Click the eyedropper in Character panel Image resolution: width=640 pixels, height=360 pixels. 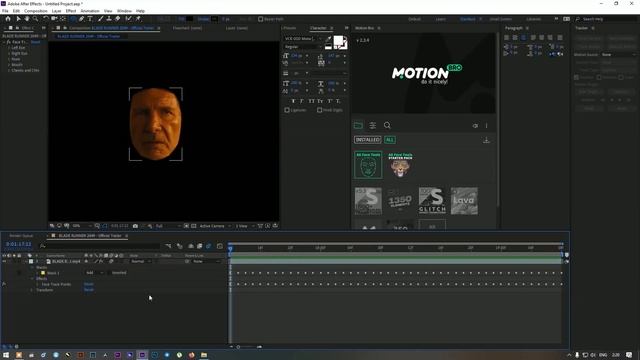point(329,39)
